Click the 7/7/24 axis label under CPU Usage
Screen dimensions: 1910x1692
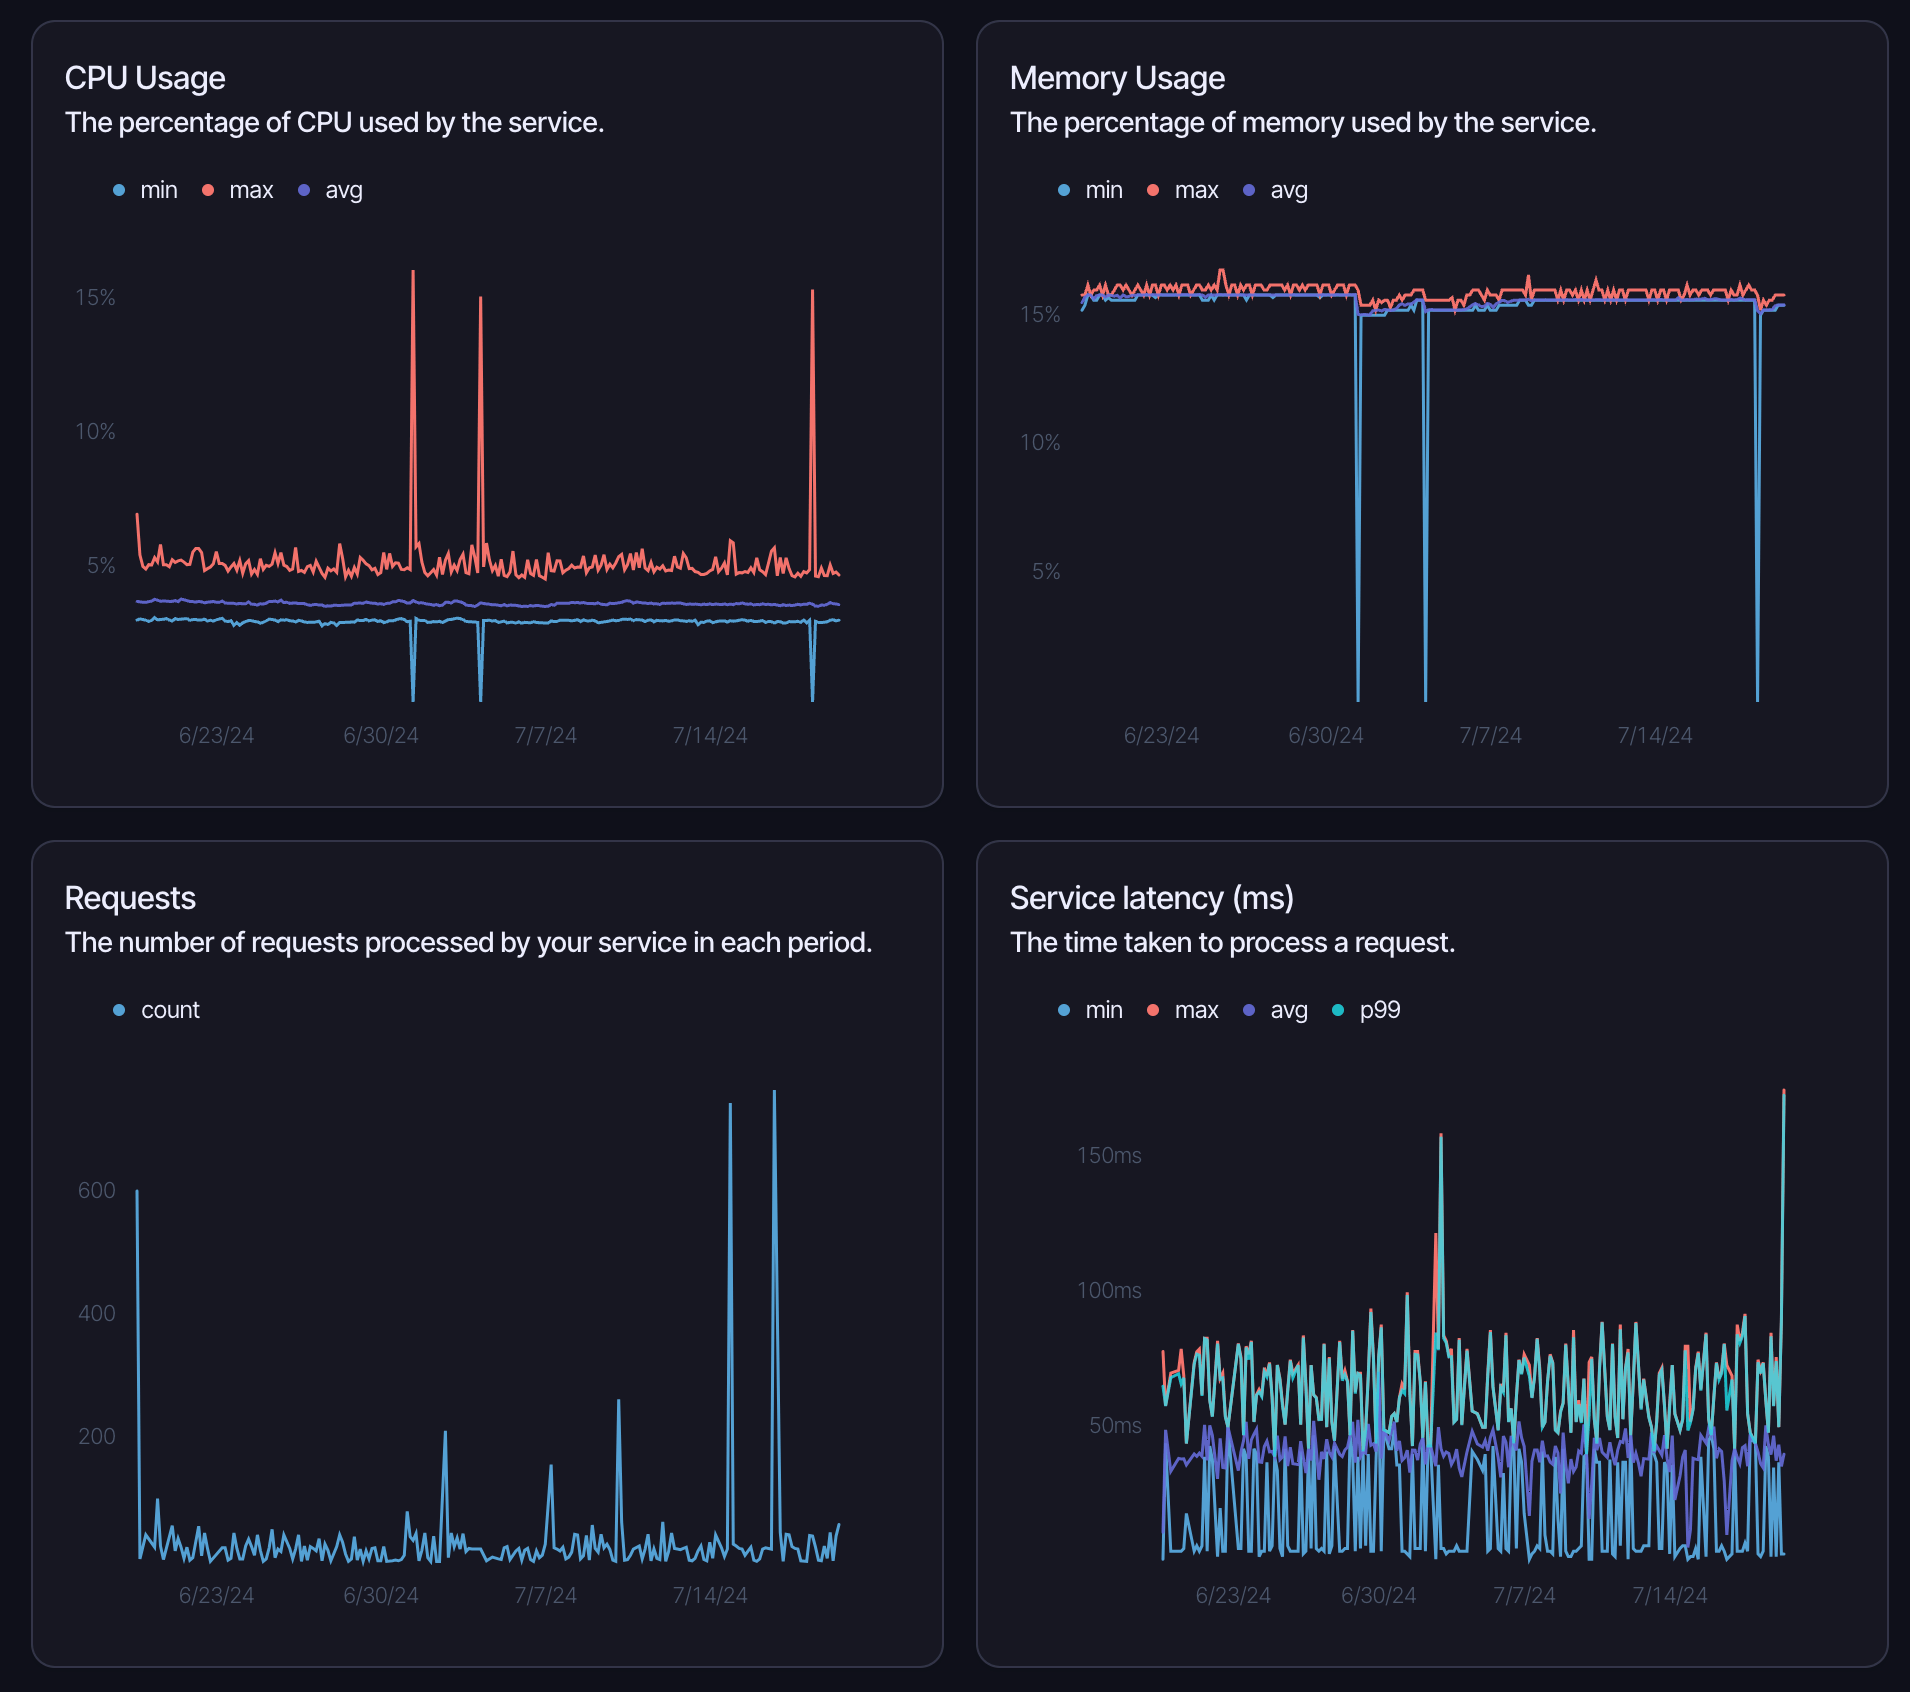coord(546,734)
